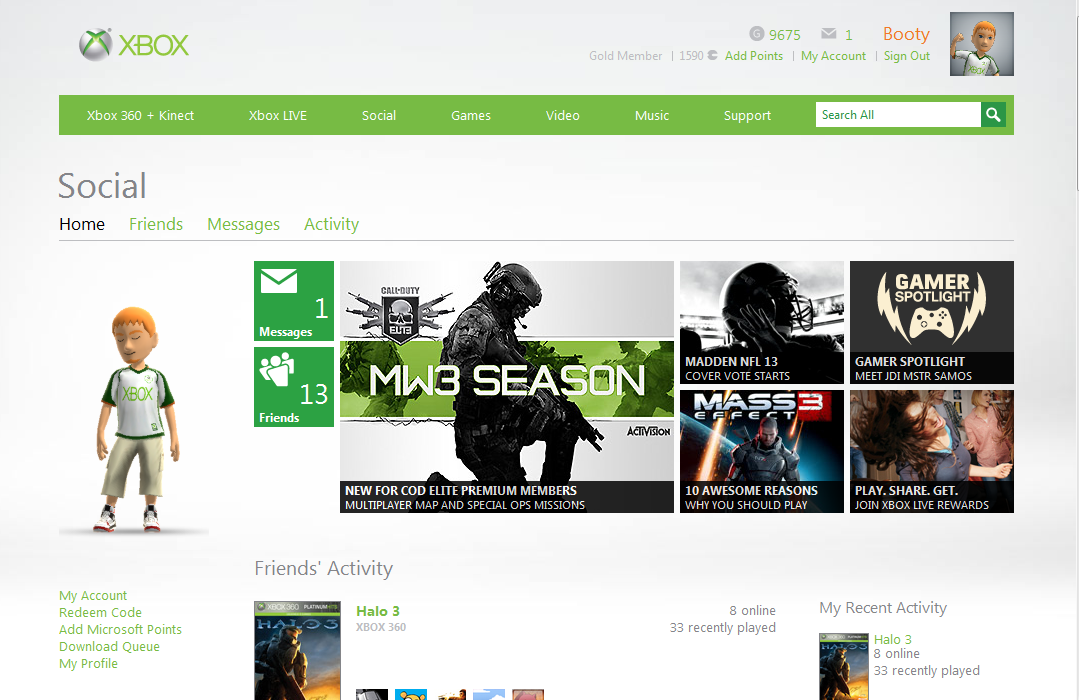
Task: Open the Video menu
Action: pos(563,116)
